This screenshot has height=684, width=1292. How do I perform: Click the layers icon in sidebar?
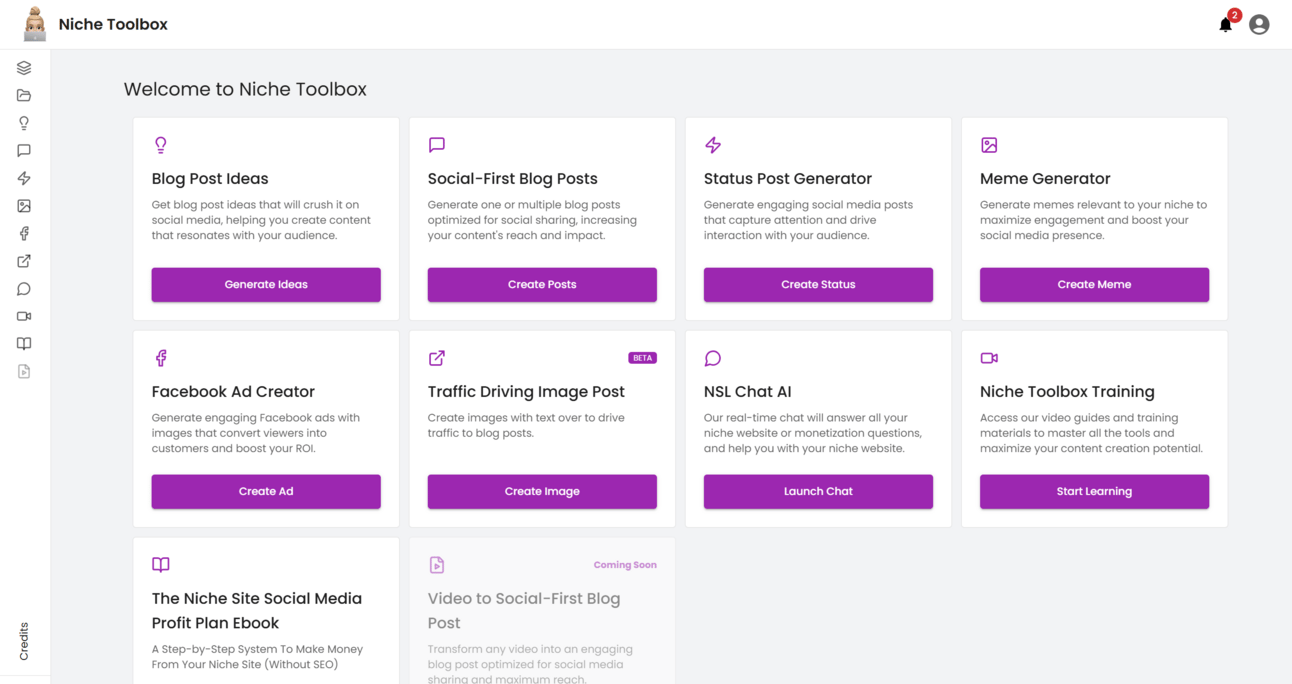24,68
